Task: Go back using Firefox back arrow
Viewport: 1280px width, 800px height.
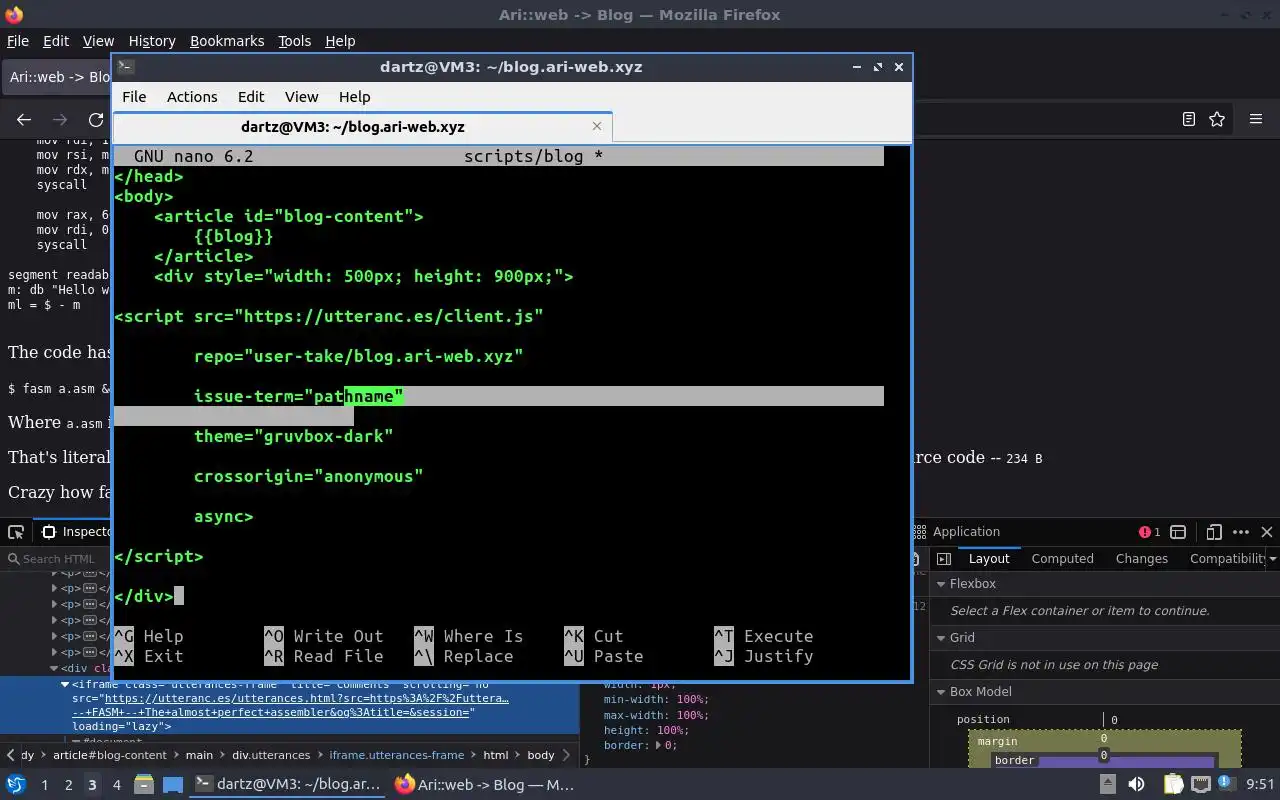Action: tap(24, 119)
